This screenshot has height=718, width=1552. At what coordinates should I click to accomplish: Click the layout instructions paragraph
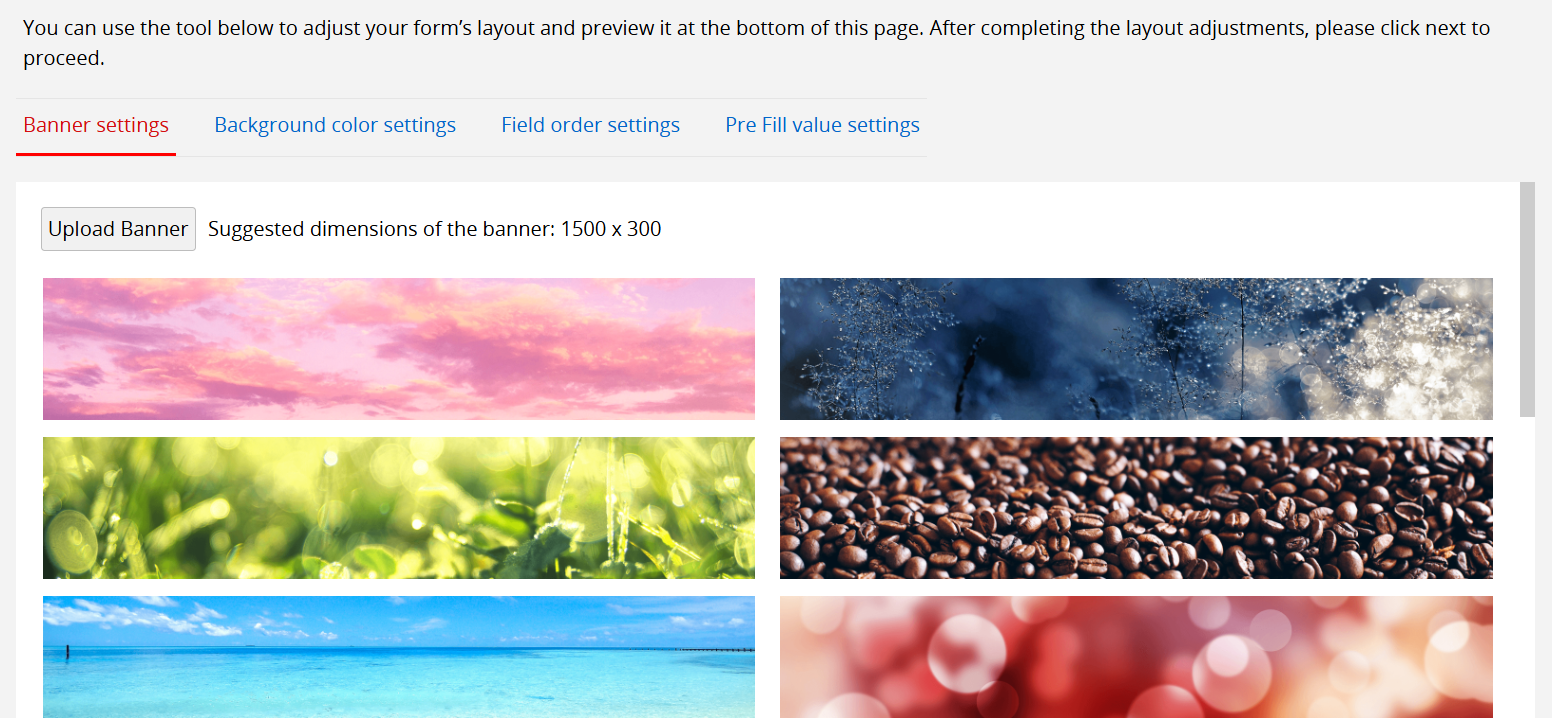[x=757, y=43]
